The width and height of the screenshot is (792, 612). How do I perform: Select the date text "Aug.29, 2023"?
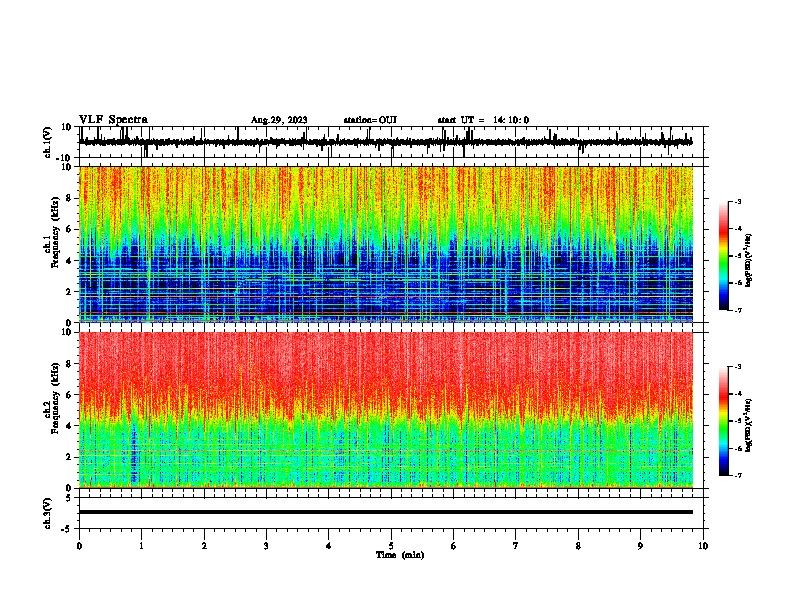pyautogui.click(x=279, y=120)
